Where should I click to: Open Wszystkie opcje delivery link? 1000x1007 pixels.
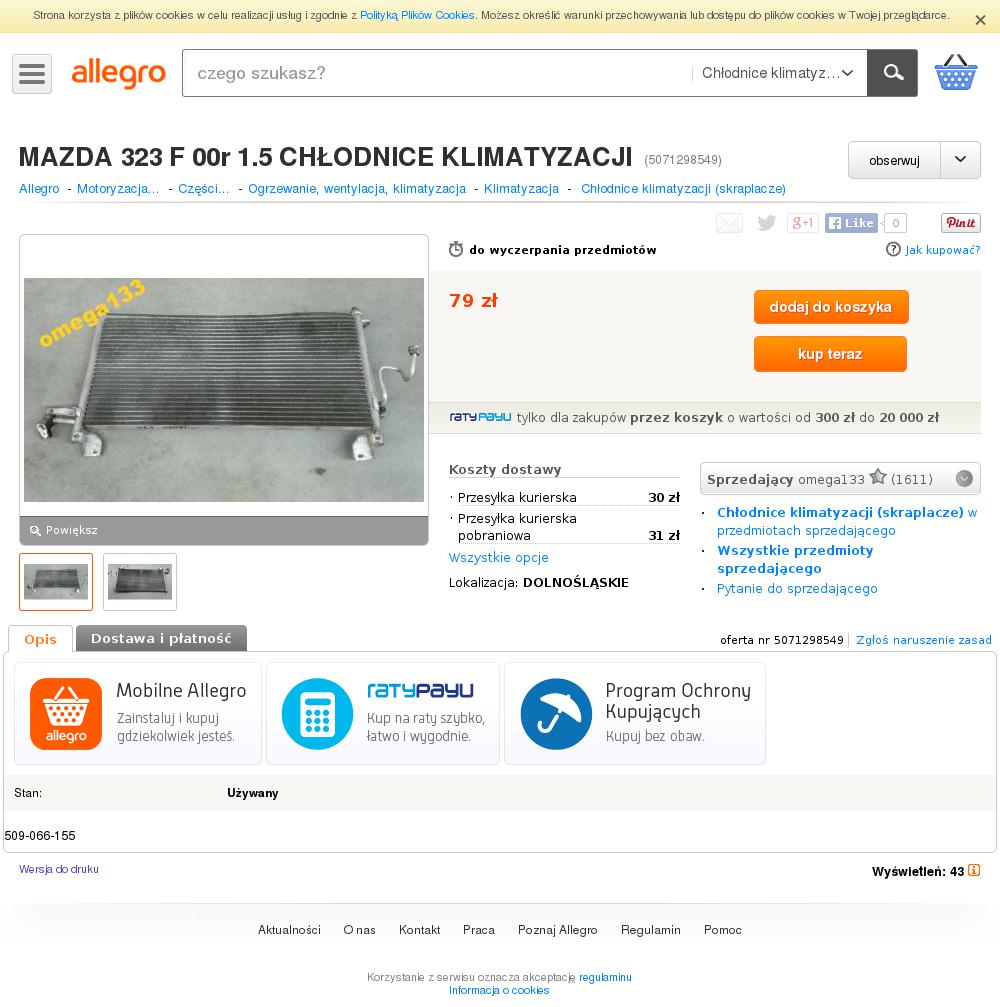click(498, 557)
